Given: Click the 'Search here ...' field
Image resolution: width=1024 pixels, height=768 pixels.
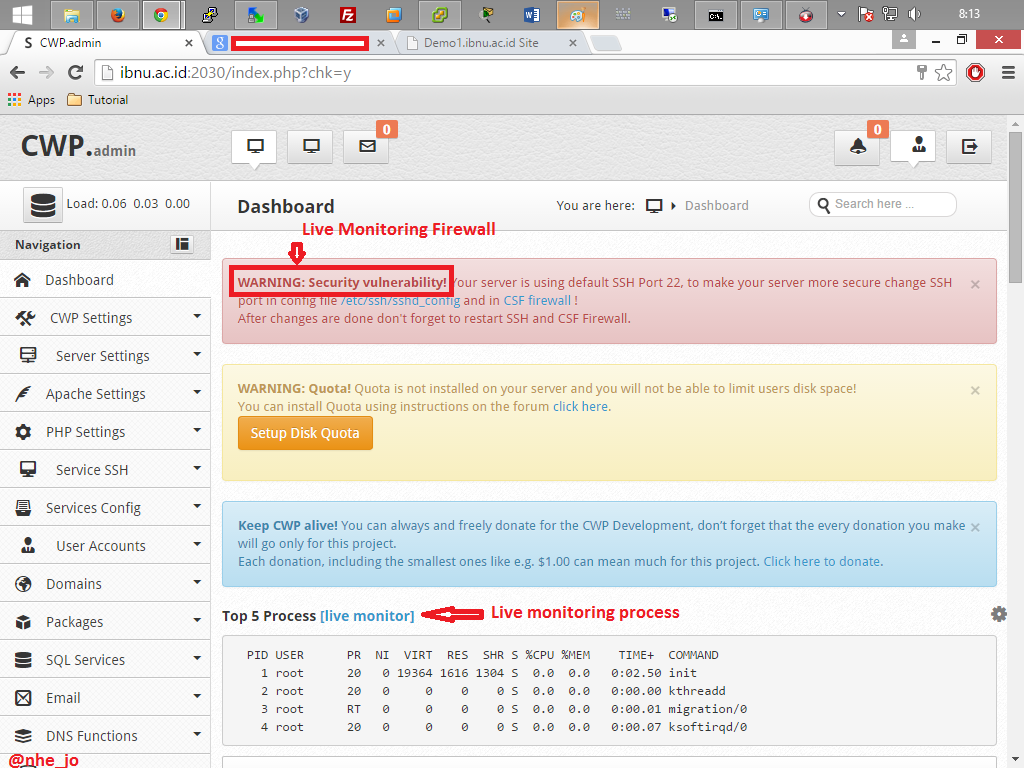Looking at the screenshot, I should 883,204.
